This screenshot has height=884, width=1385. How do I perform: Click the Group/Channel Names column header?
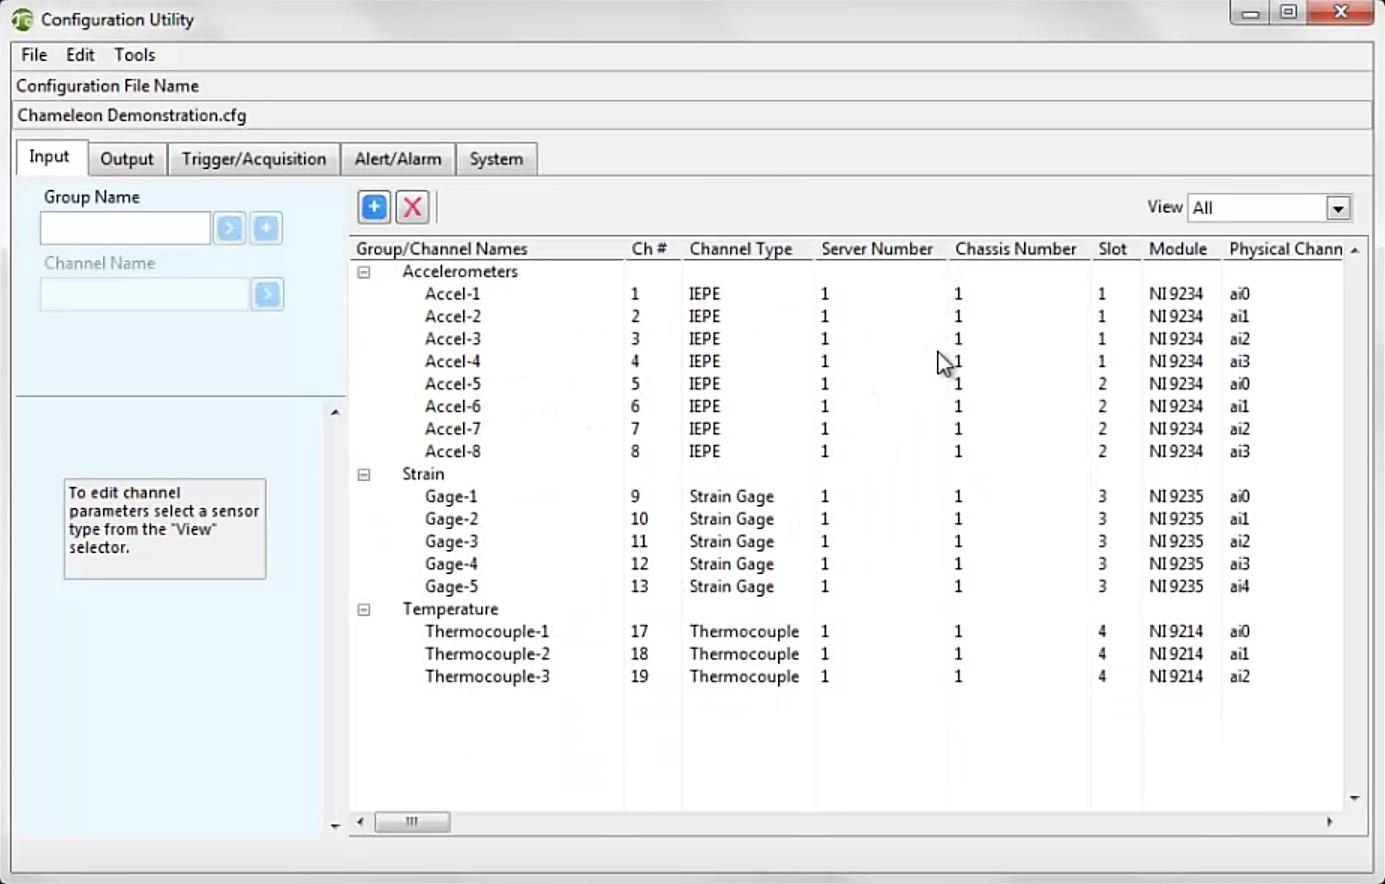pyautogui.click(x=488, y=249)
